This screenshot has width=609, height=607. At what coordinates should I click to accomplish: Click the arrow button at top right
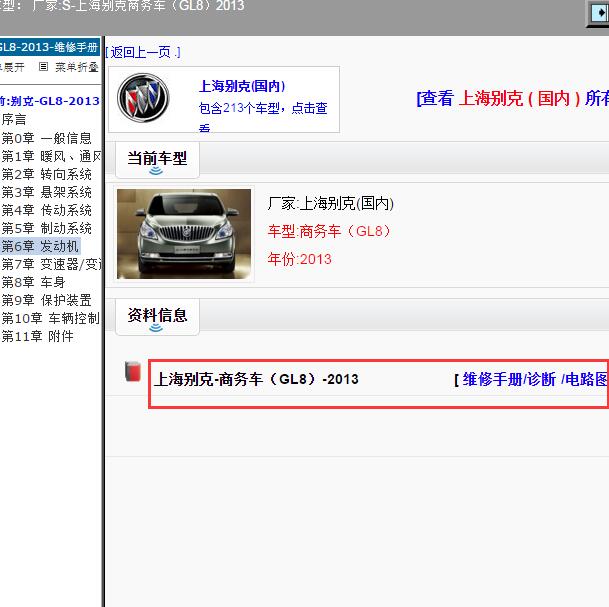tap(599, 13)
